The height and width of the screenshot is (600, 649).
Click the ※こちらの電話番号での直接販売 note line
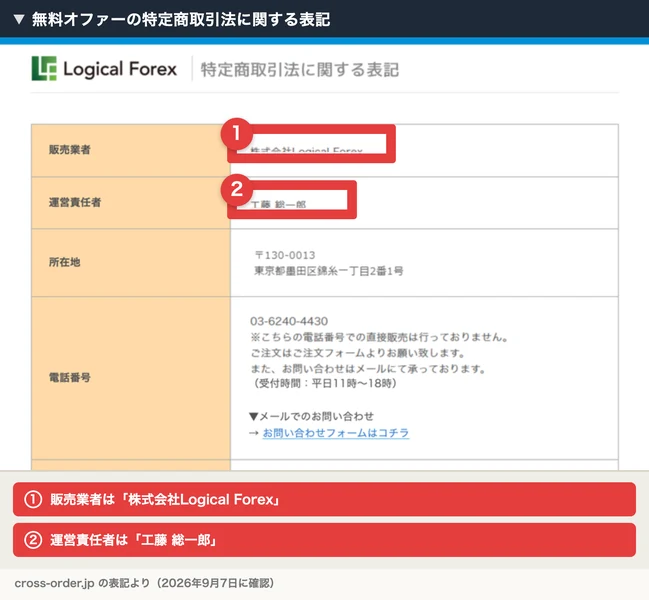379,337
